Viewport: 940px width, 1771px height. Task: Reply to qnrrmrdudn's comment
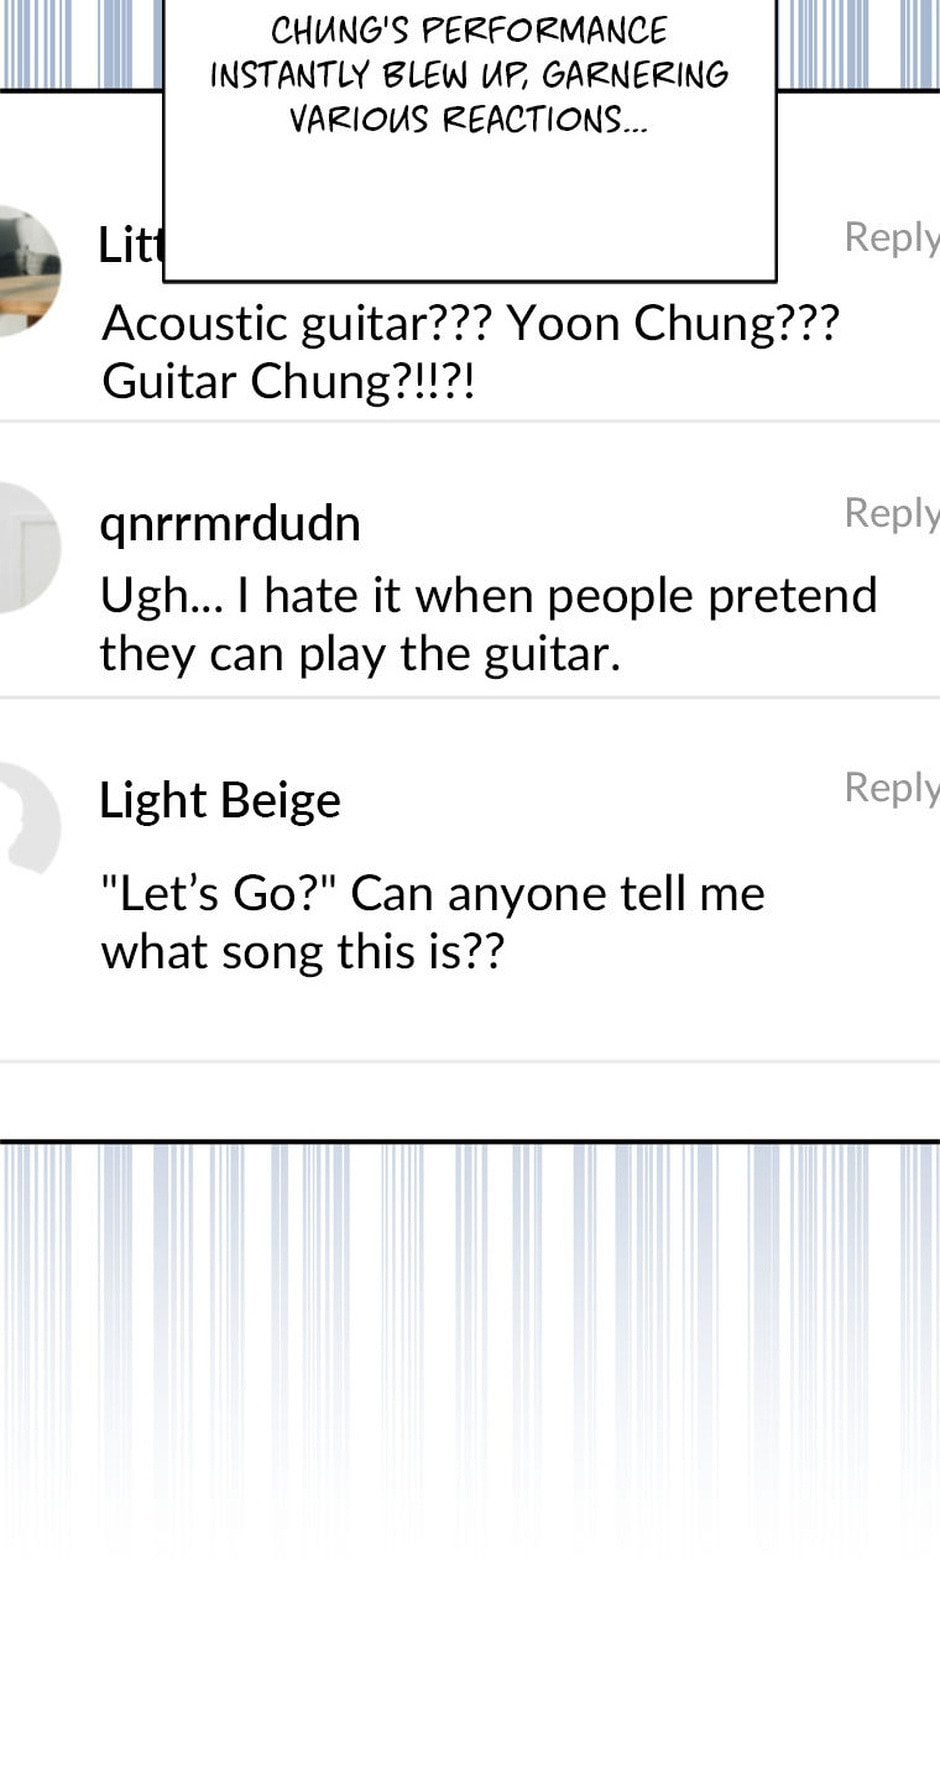891,514
